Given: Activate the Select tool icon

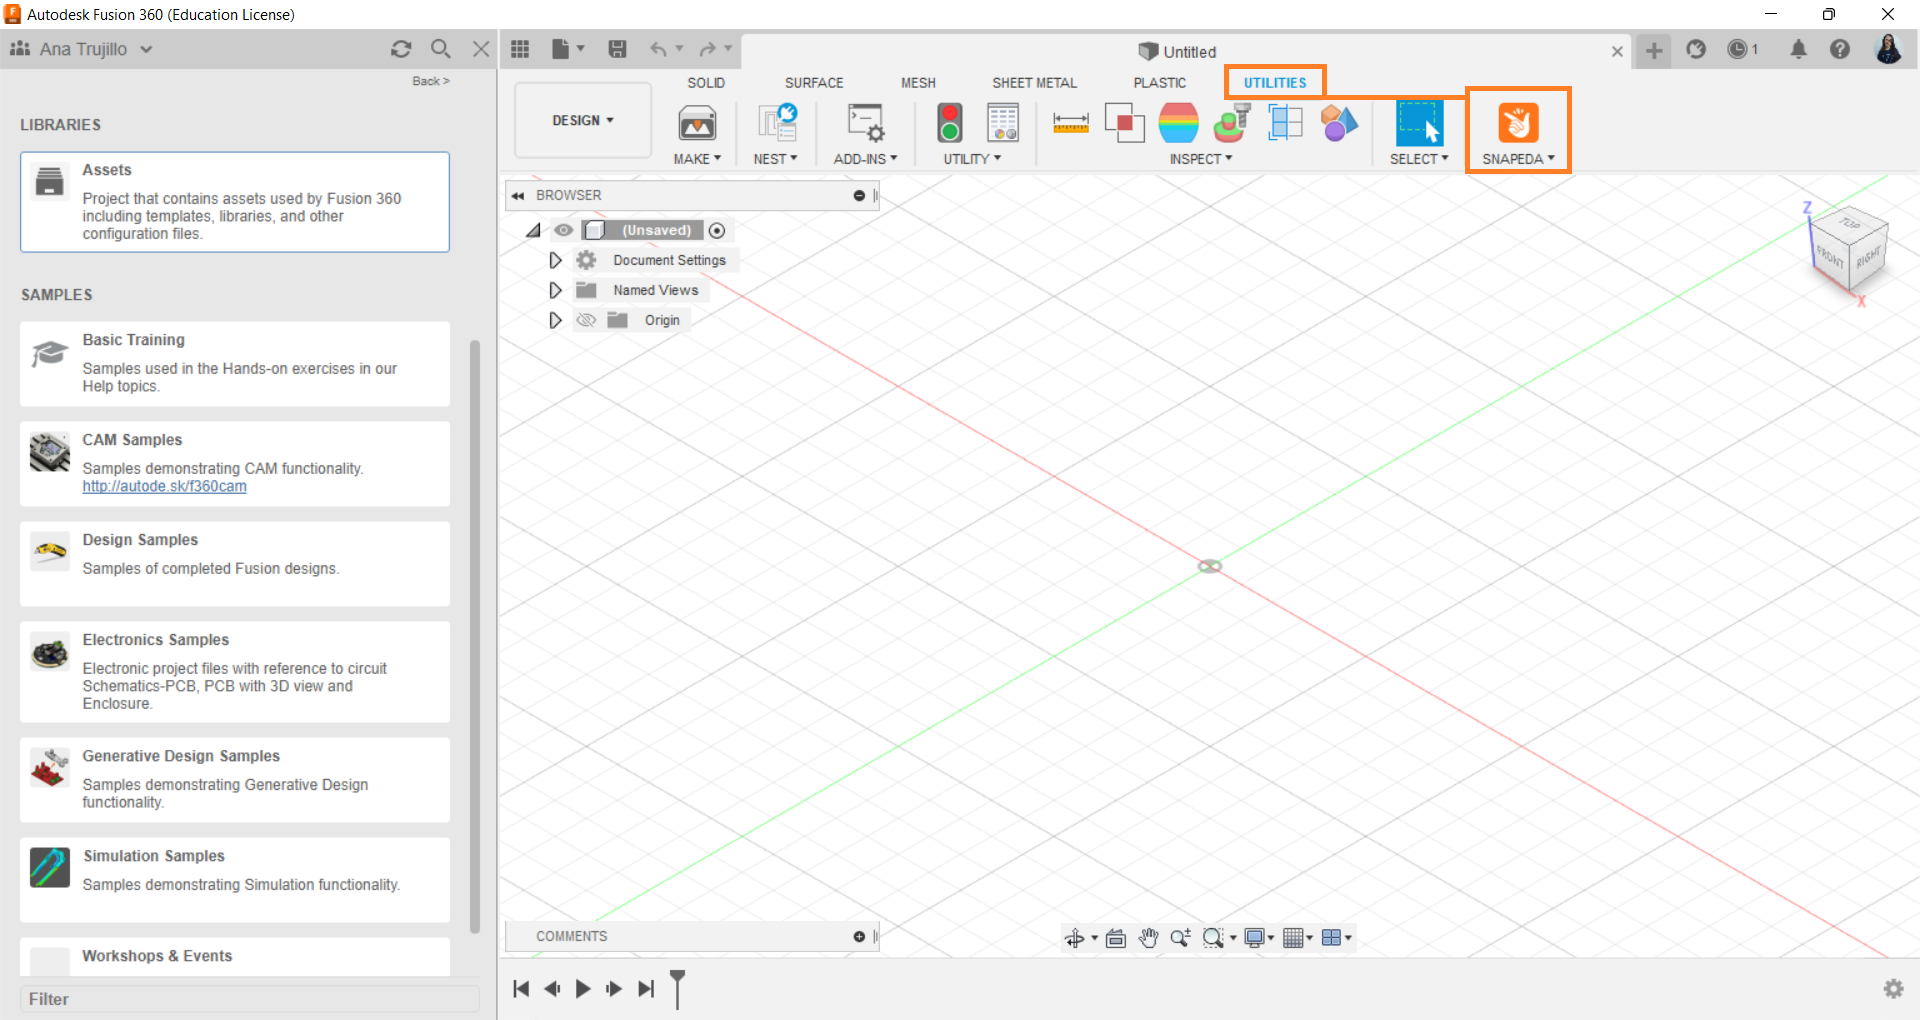Looking at the screenshot, I should [1419, 123].
